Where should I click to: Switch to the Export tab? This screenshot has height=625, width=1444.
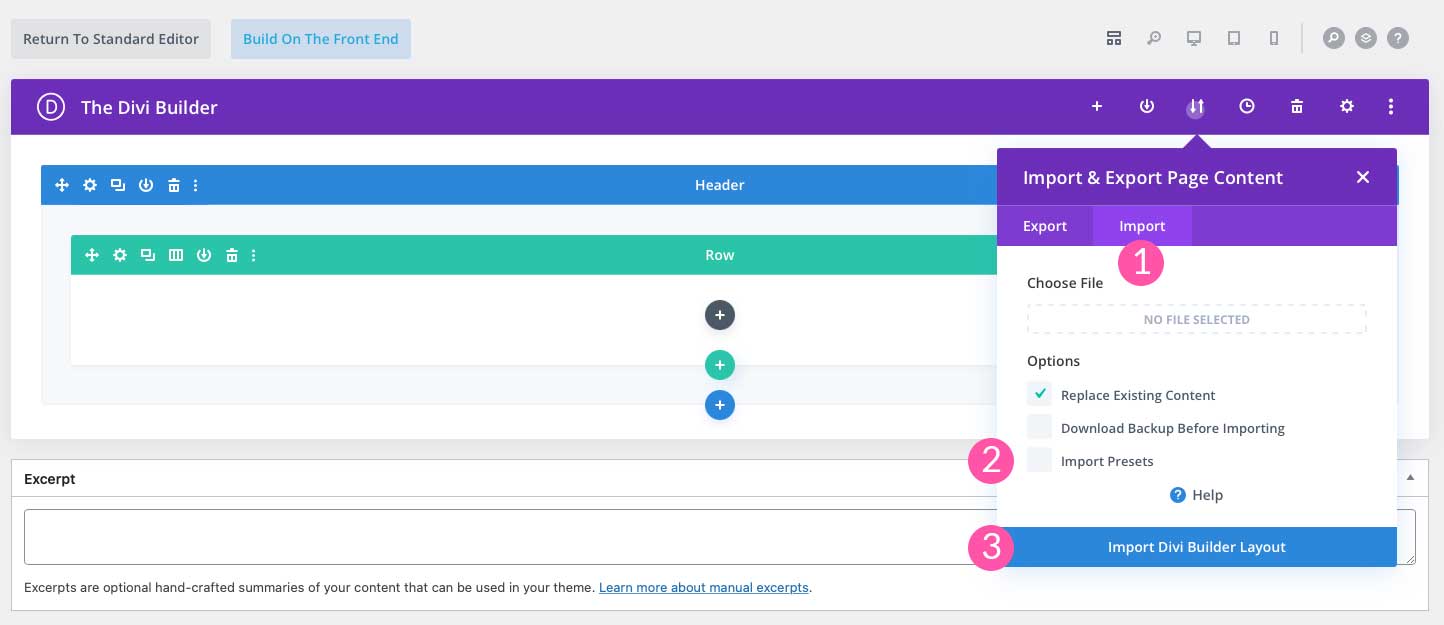(1044, 225)
